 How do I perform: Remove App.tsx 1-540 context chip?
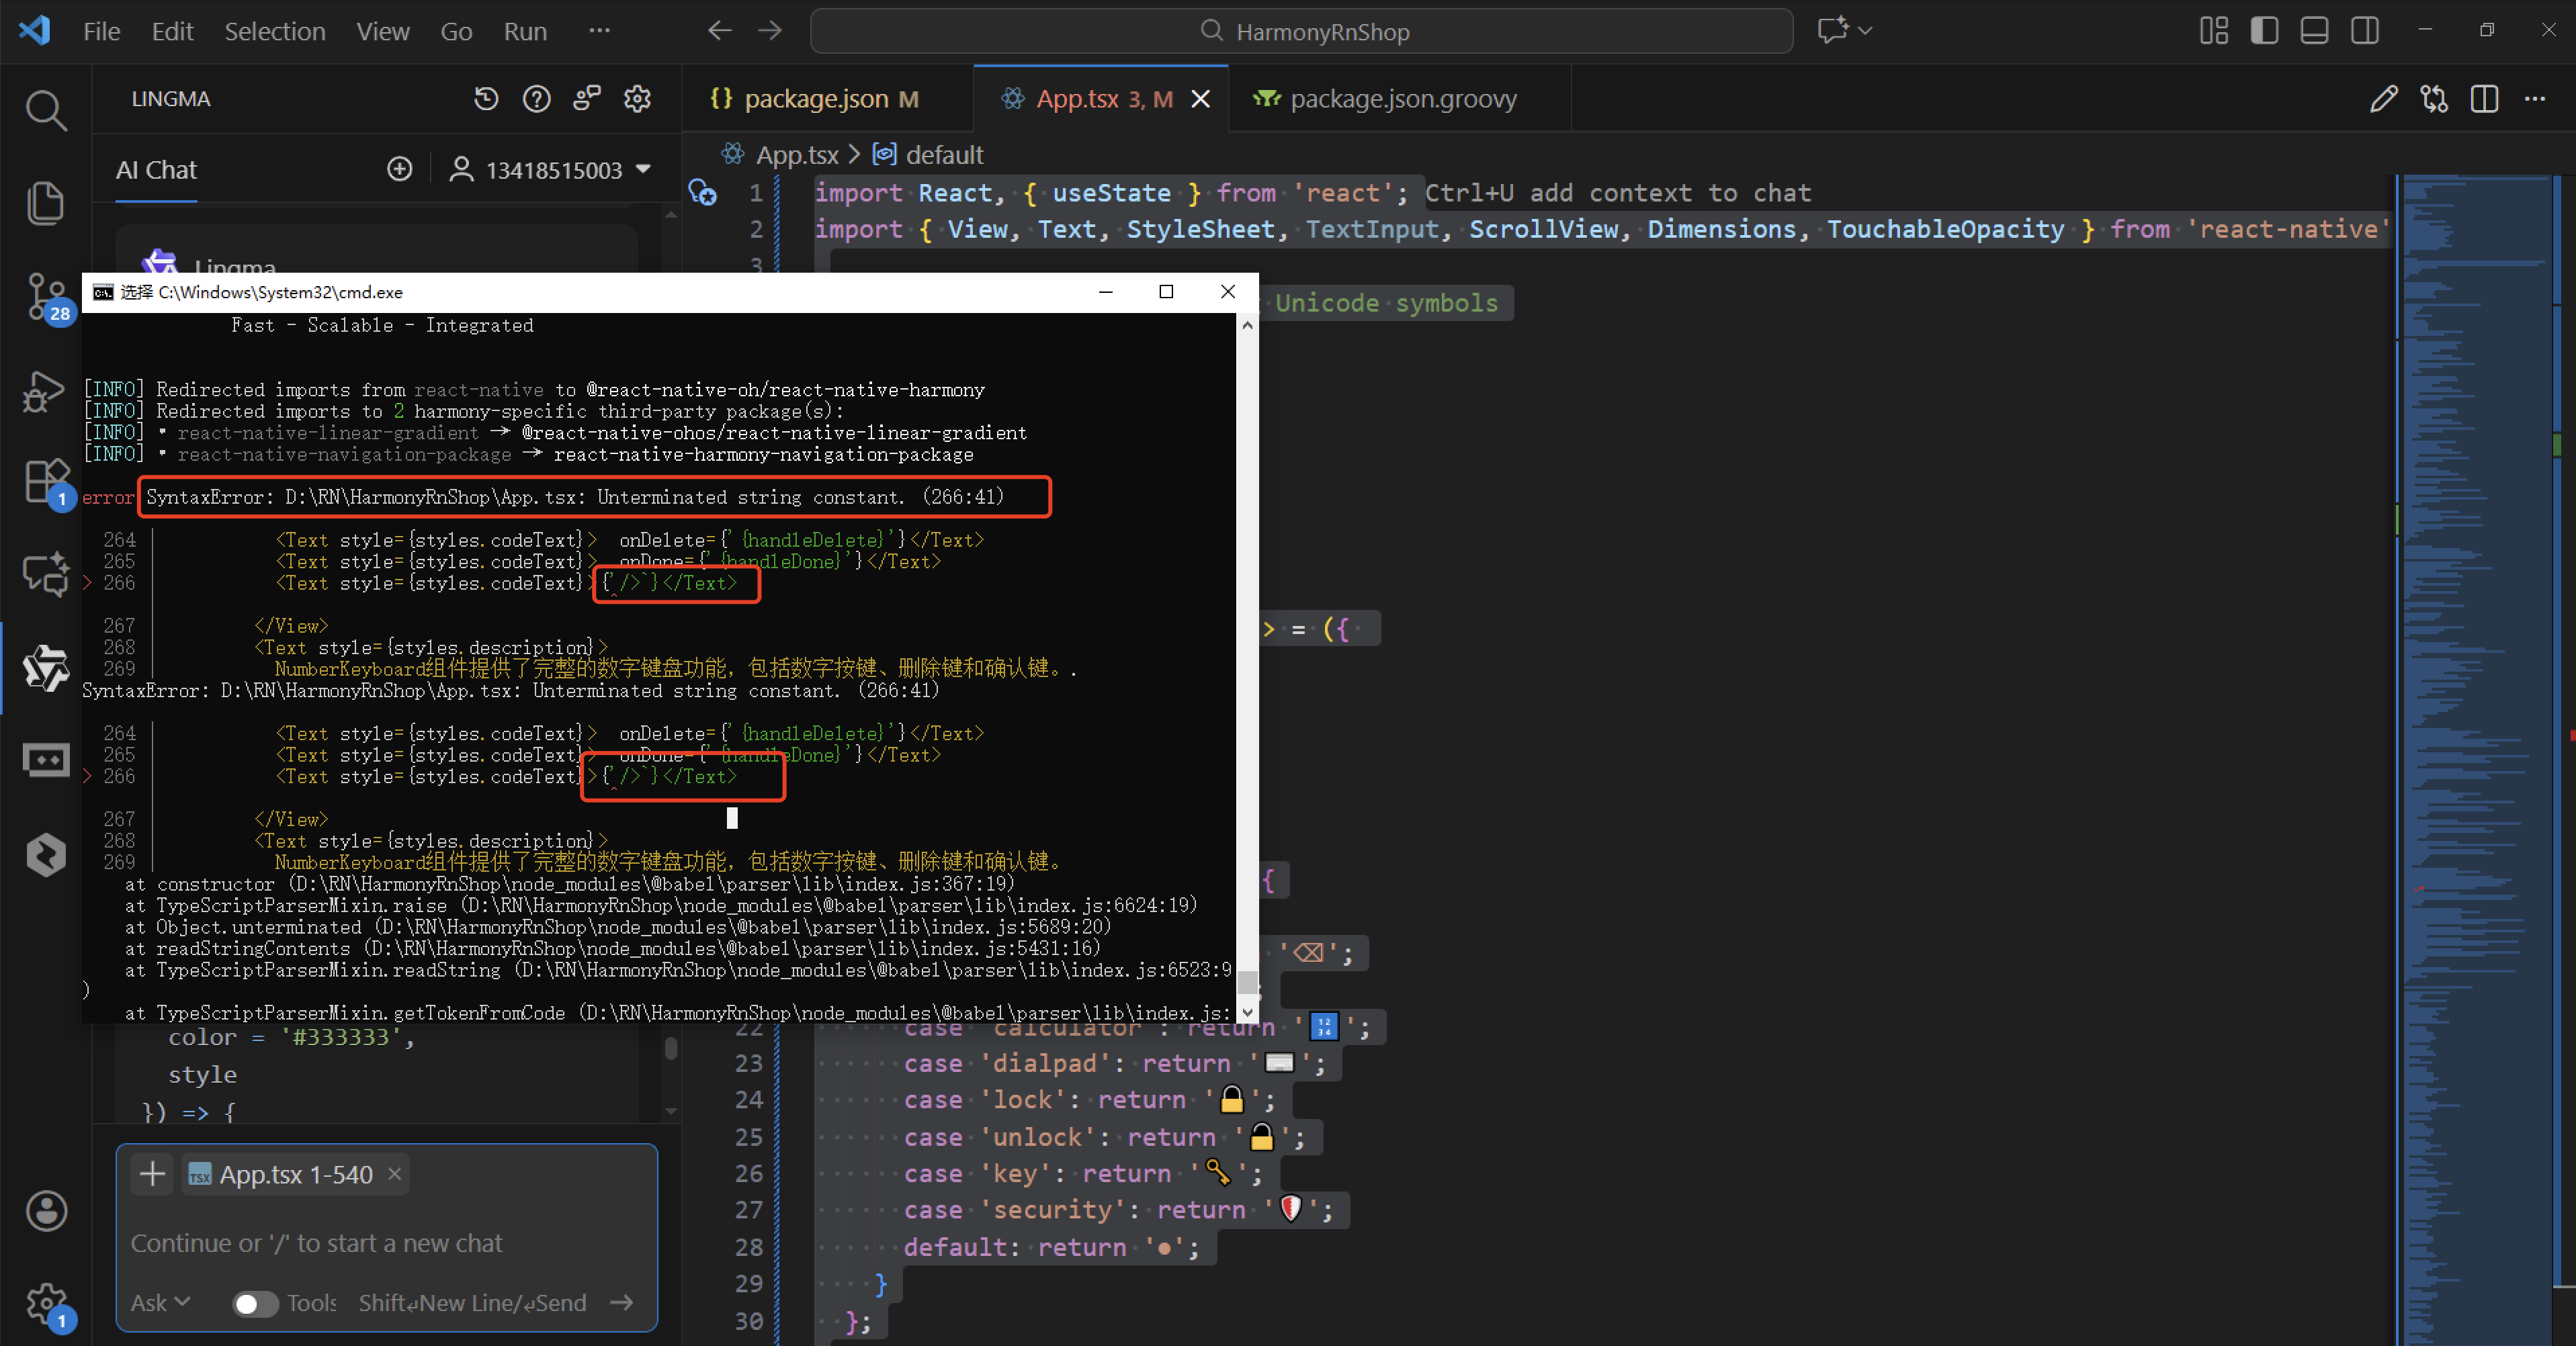395,1173
